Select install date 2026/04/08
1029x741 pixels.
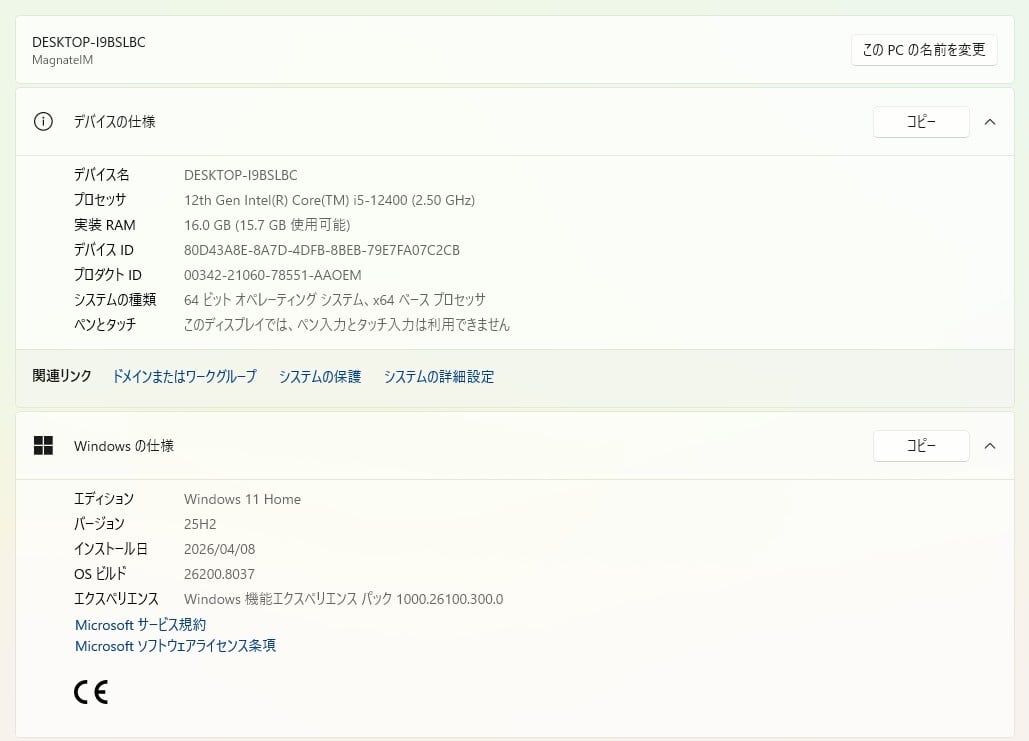[219, 549]
